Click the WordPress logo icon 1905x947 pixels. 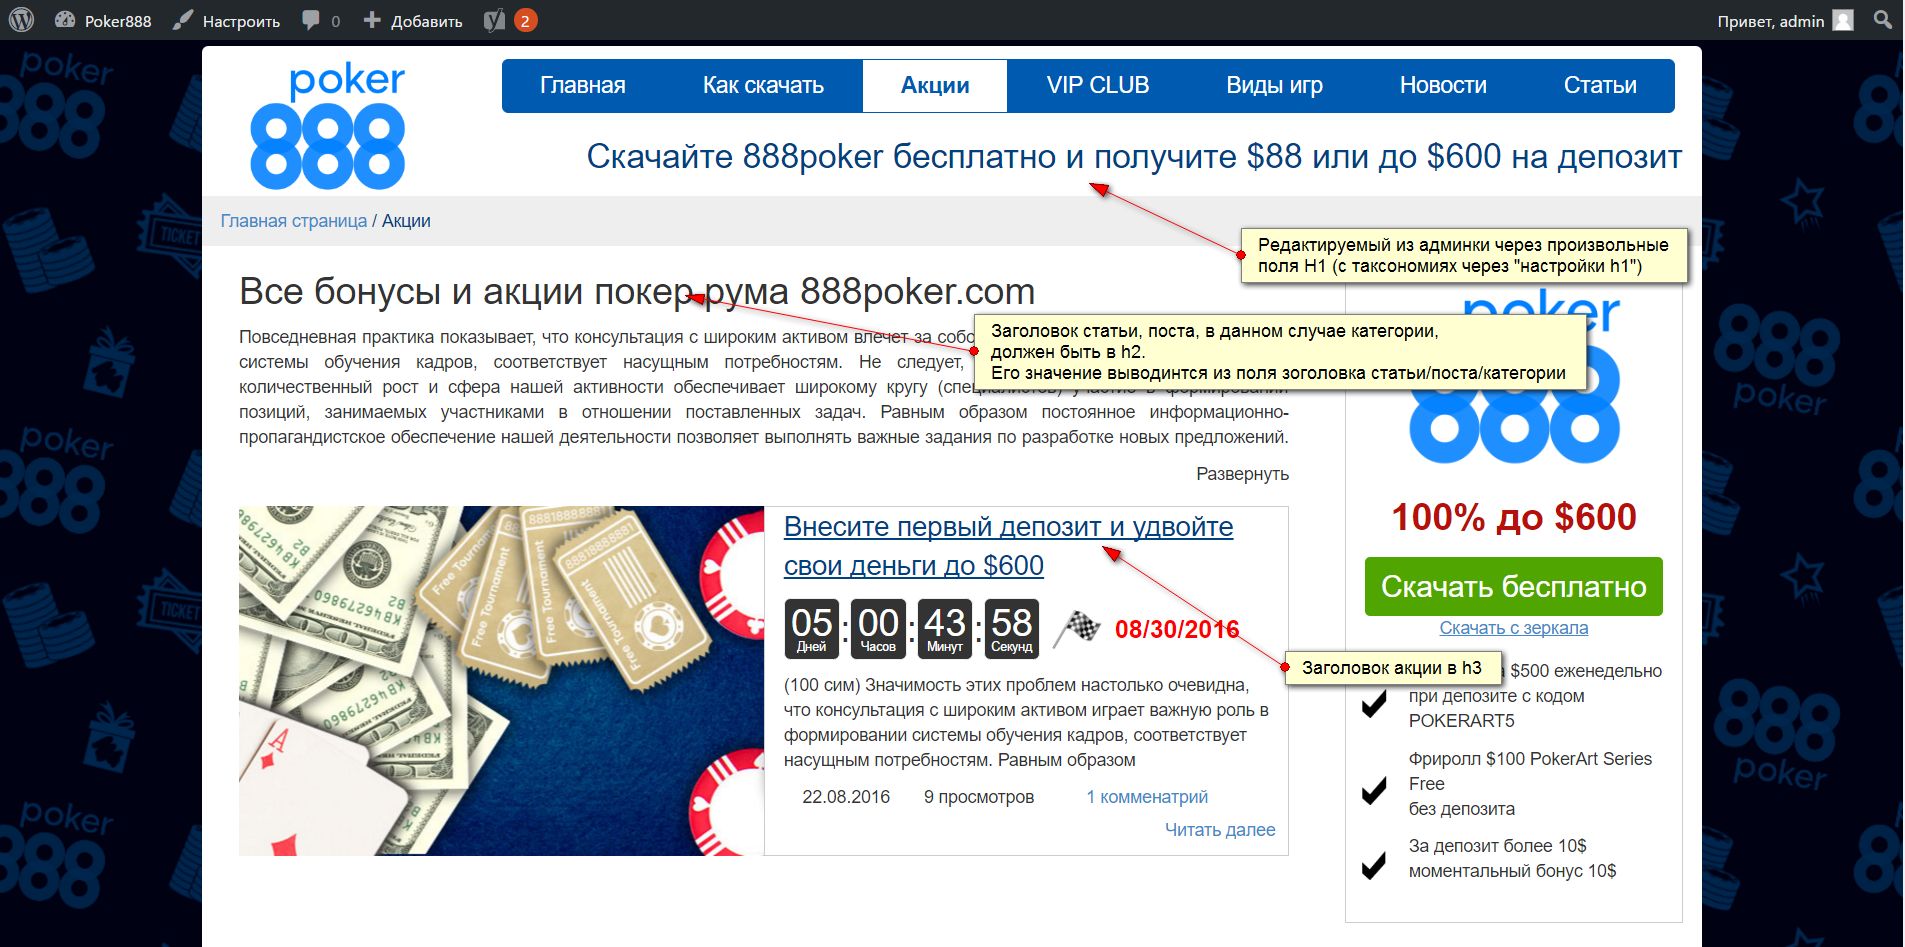click(21, 20)
